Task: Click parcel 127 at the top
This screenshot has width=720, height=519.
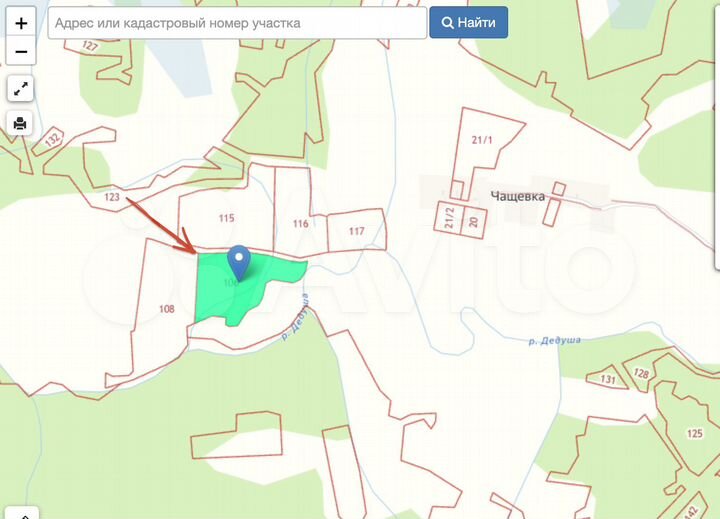Action: click(x=90, y=46)
